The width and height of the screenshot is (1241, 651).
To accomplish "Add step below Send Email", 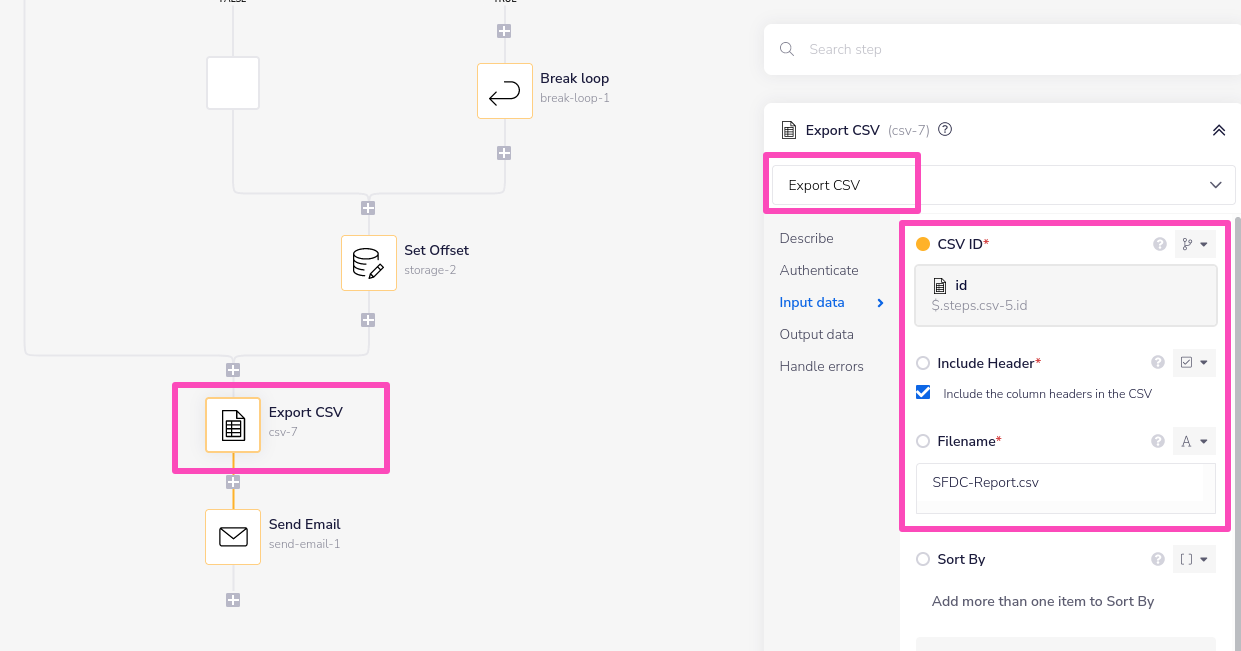I will click(x=233, y=600).
